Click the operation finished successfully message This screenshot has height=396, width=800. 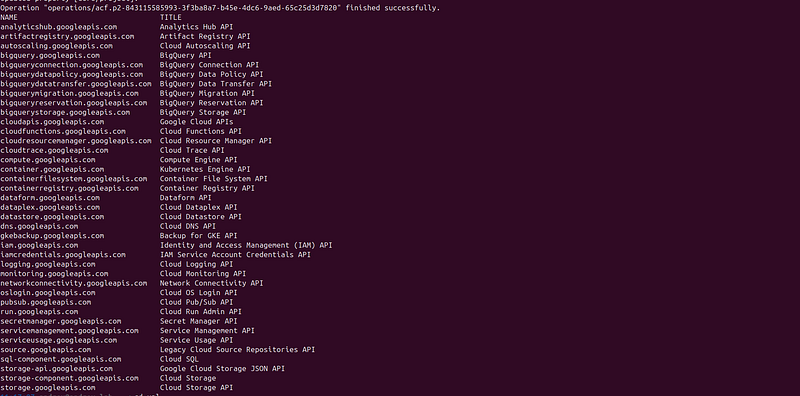tap(220, 8)
